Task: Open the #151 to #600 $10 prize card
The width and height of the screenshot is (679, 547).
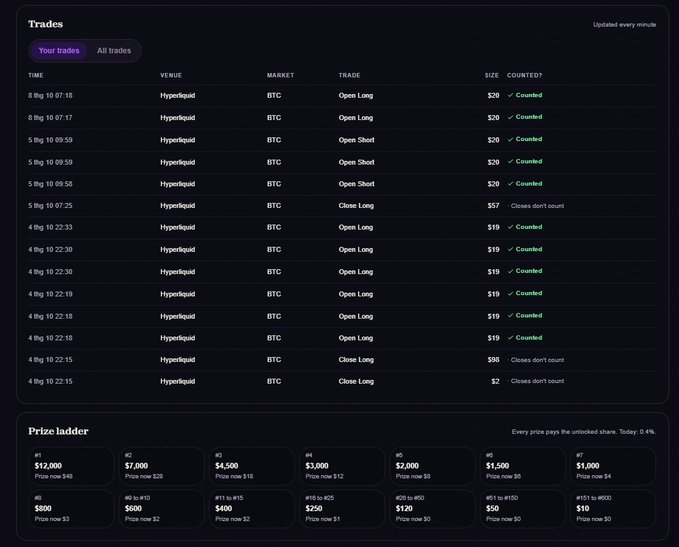Action: pyautogui.click(x=613, y=509)
